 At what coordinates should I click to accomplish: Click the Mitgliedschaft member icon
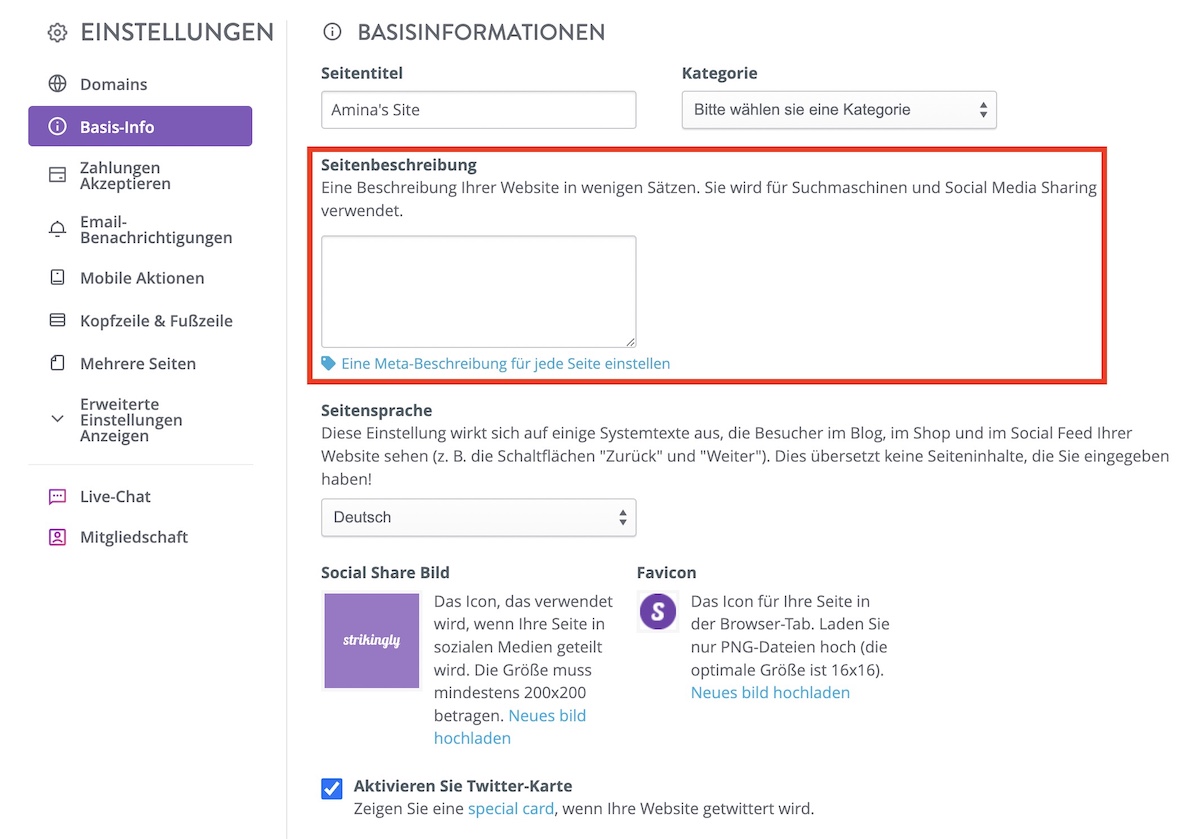coord(58,537)
